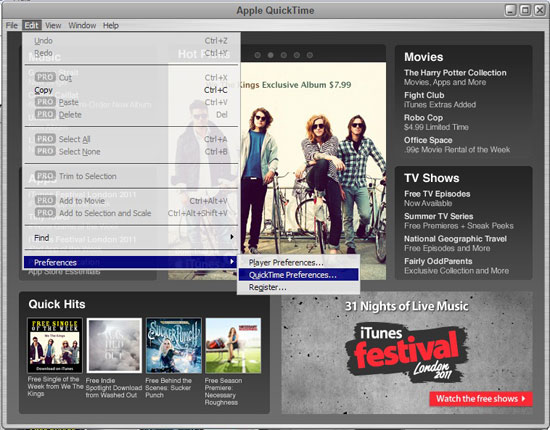550x430 pixels.
Task: Choose Copy from the Edit menu
Action: click(131, 90)
